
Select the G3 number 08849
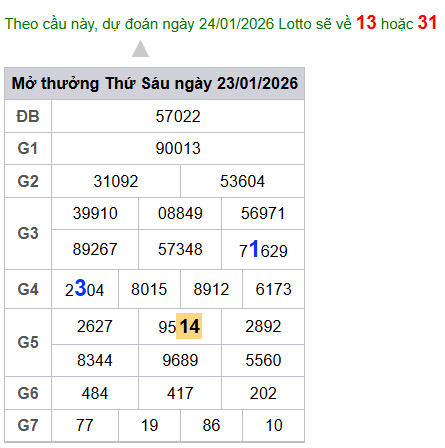click(x=180, y=213)
